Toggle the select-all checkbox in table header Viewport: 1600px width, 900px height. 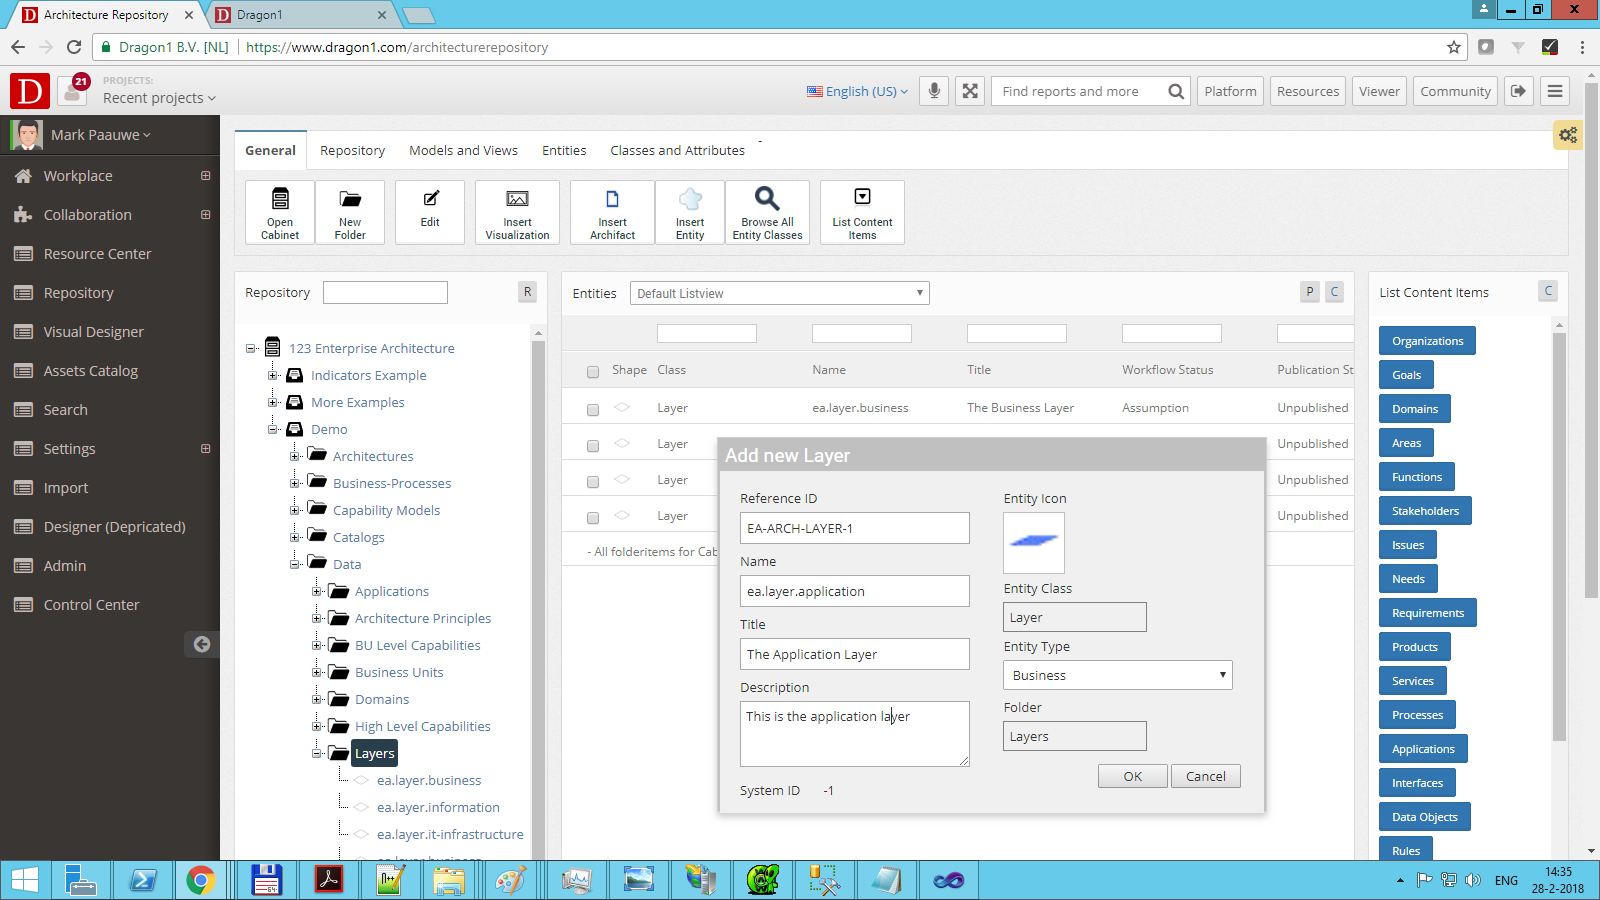coord(593,372)
